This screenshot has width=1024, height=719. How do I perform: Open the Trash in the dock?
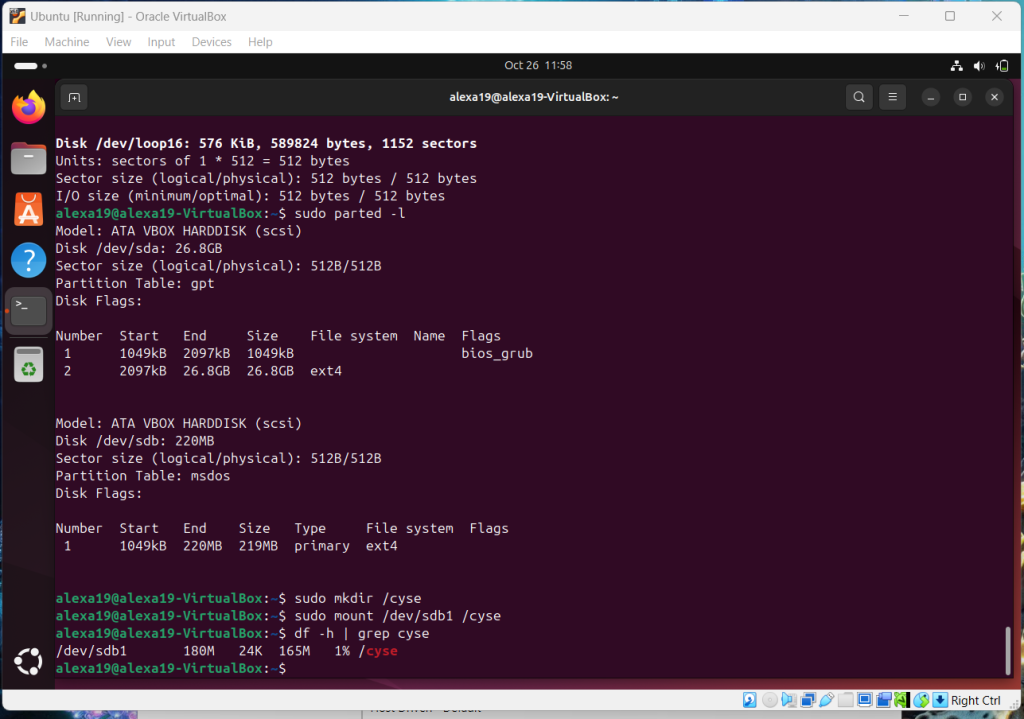pos(28,364)
